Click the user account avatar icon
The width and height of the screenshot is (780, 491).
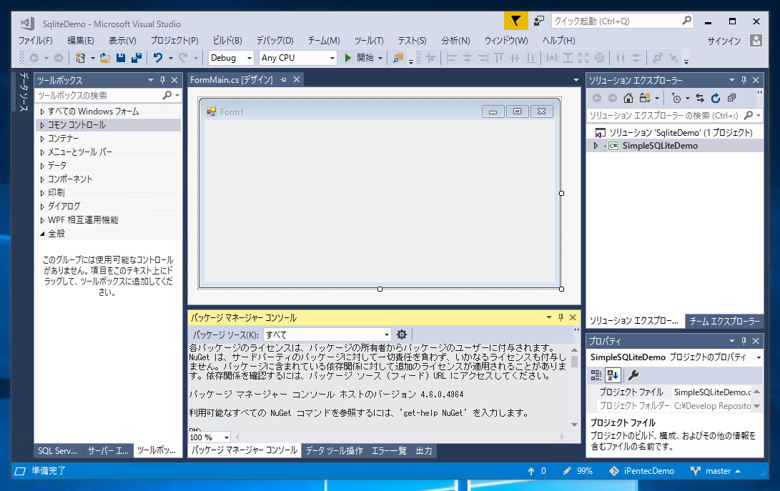point(756,40)
